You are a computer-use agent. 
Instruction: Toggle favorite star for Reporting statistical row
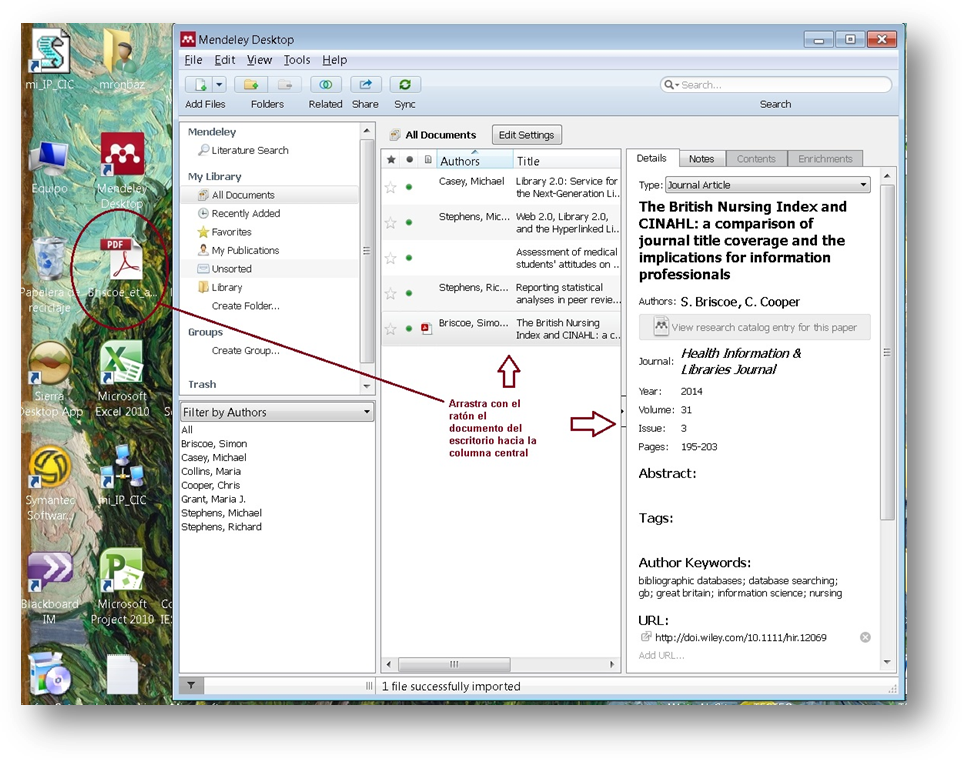tap(390, 294)
